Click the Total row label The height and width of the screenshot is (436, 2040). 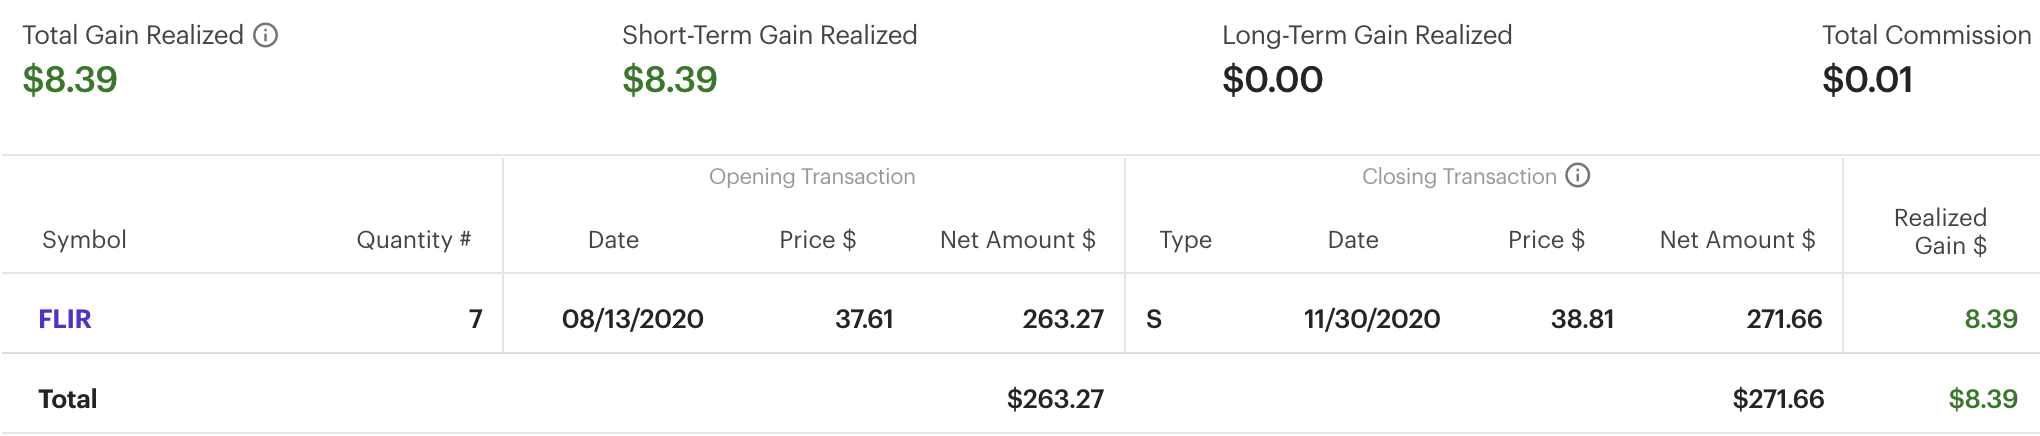point(68,399)
